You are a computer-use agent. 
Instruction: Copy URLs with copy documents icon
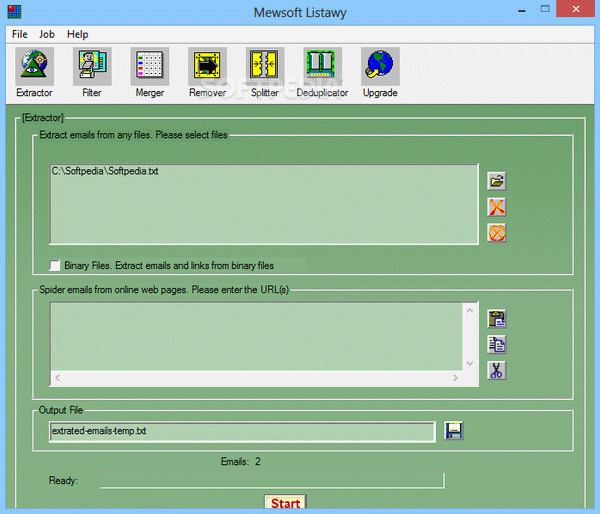pyautogui.click(x=497, y=344)
